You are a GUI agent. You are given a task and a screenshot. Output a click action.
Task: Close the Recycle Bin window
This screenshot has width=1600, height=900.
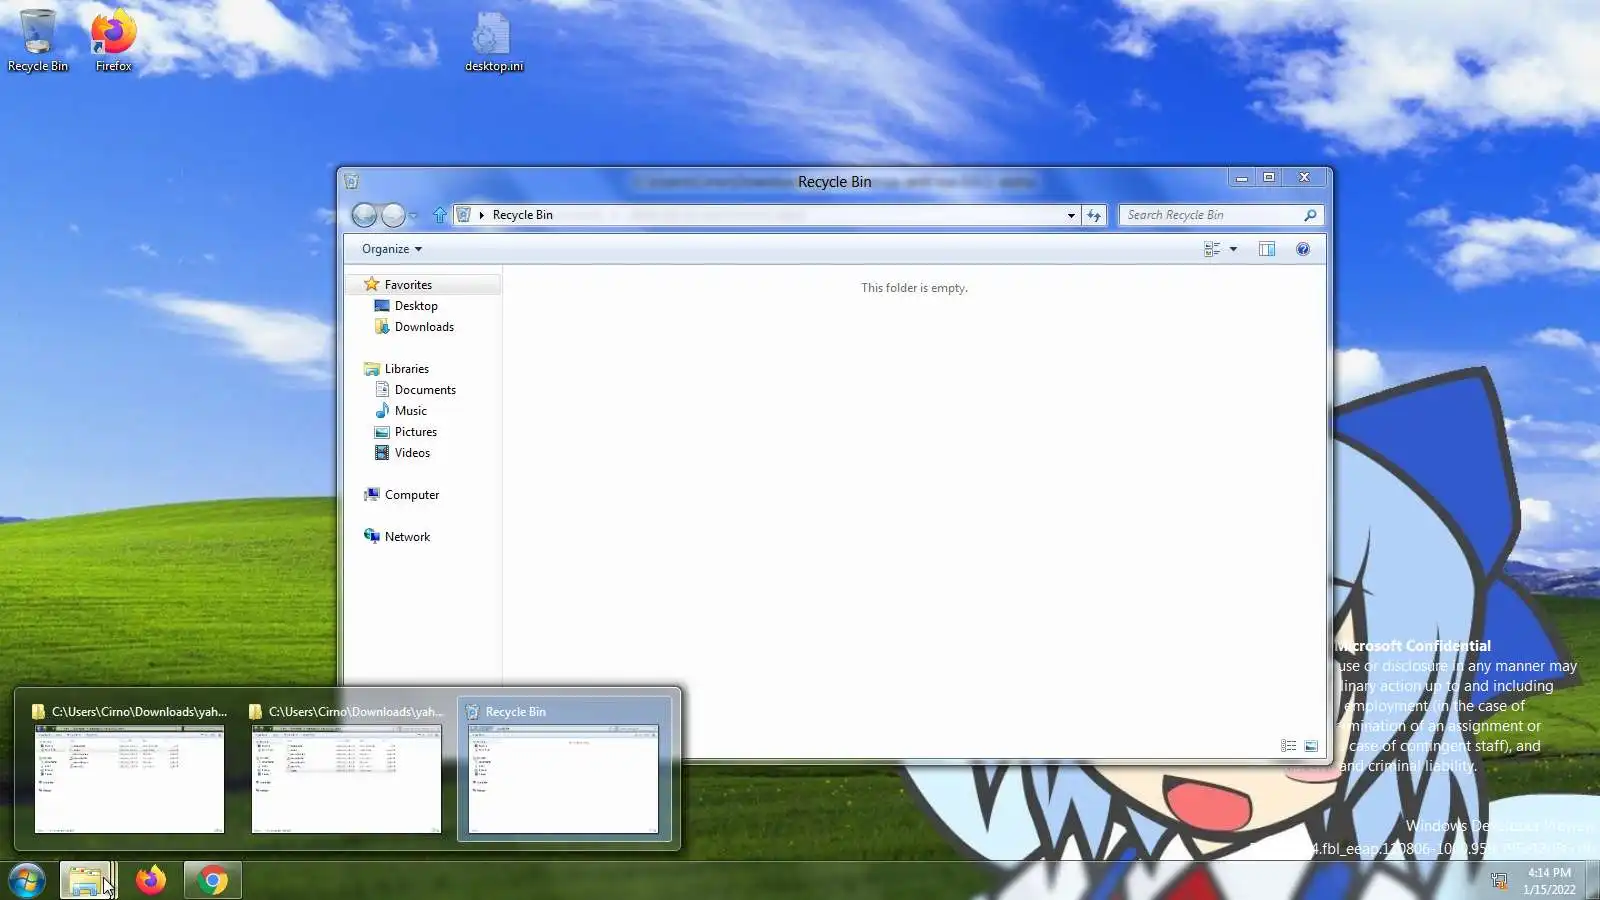click(x=1304, y=178)
